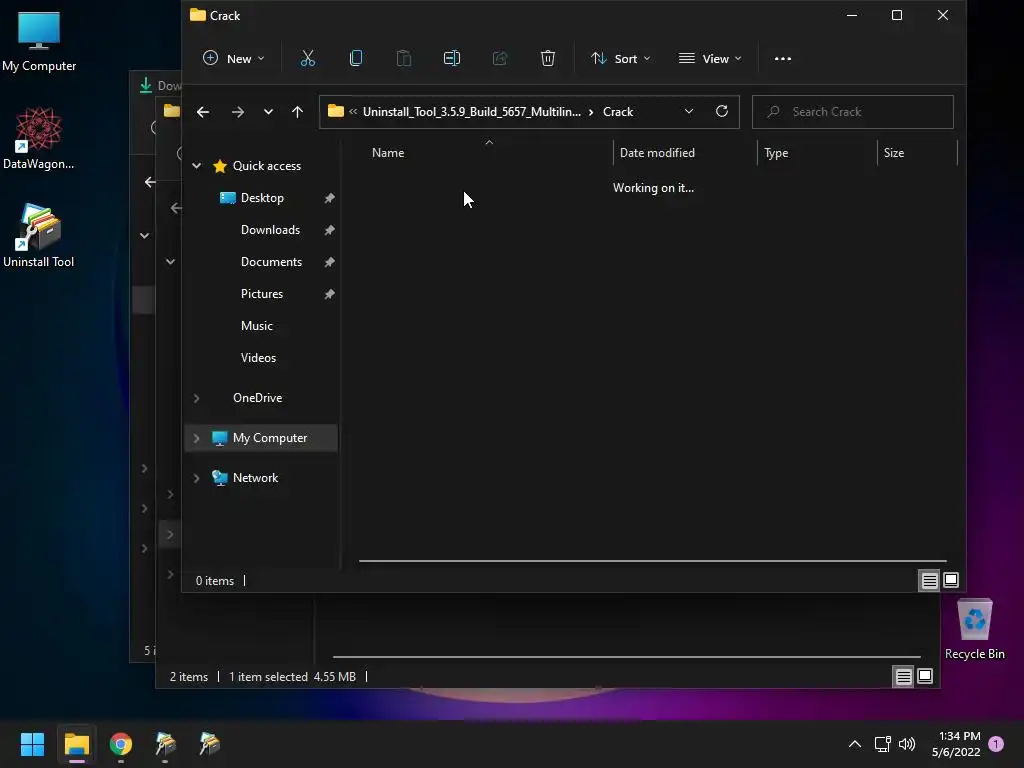Switch Crack window to details view
This screenshot has width=1024, height=768.
929,580
